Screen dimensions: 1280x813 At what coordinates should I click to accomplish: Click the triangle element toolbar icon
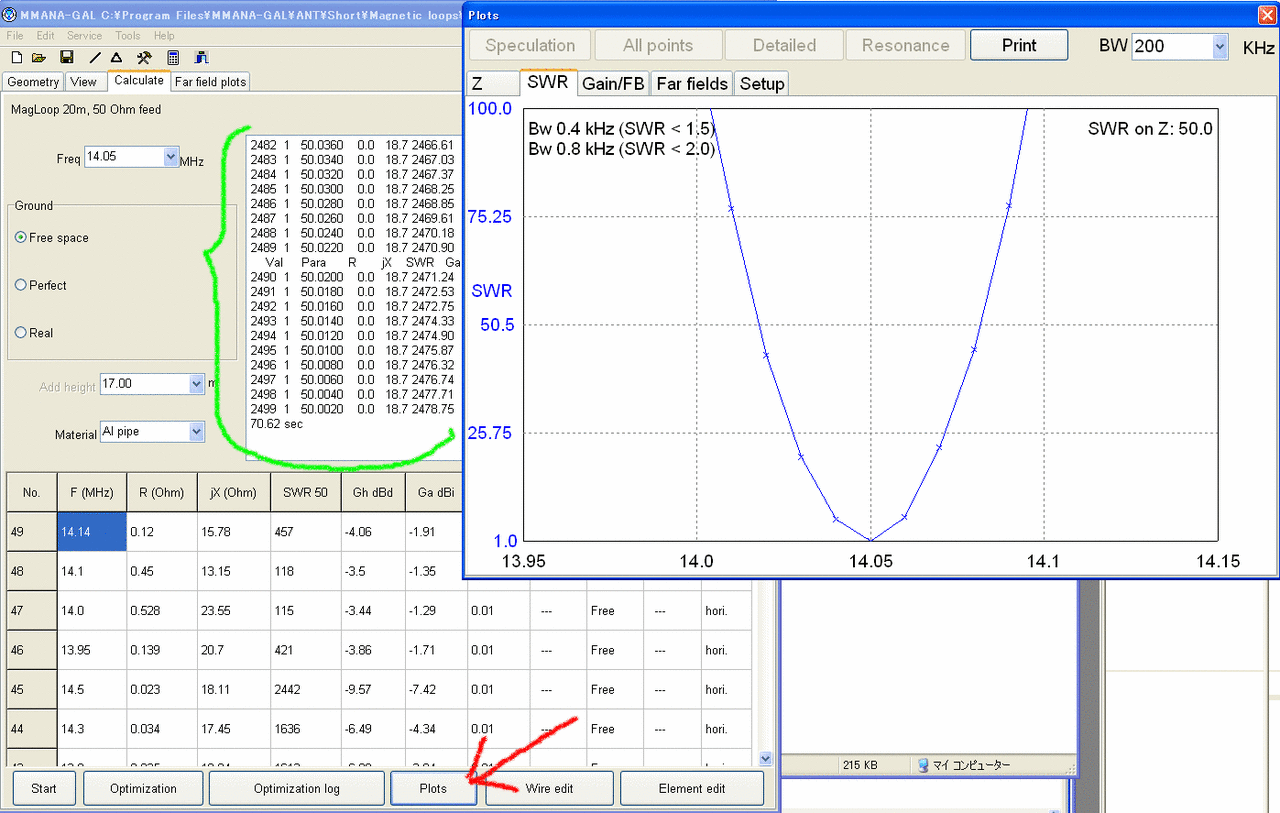[116, 58]
